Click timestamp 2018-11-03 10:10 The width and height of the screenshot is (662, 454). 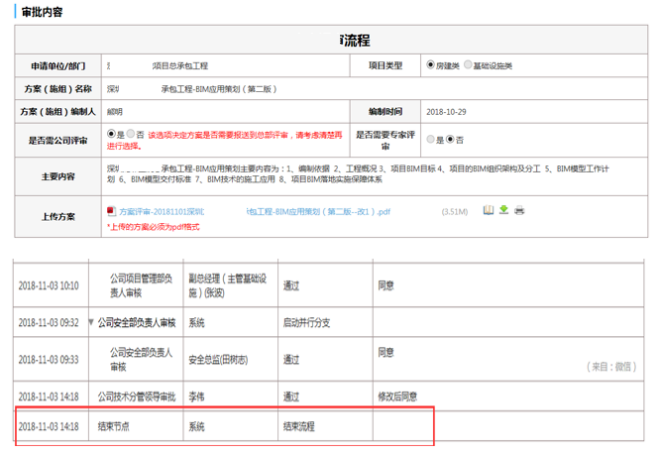click(x=49, y=286)
